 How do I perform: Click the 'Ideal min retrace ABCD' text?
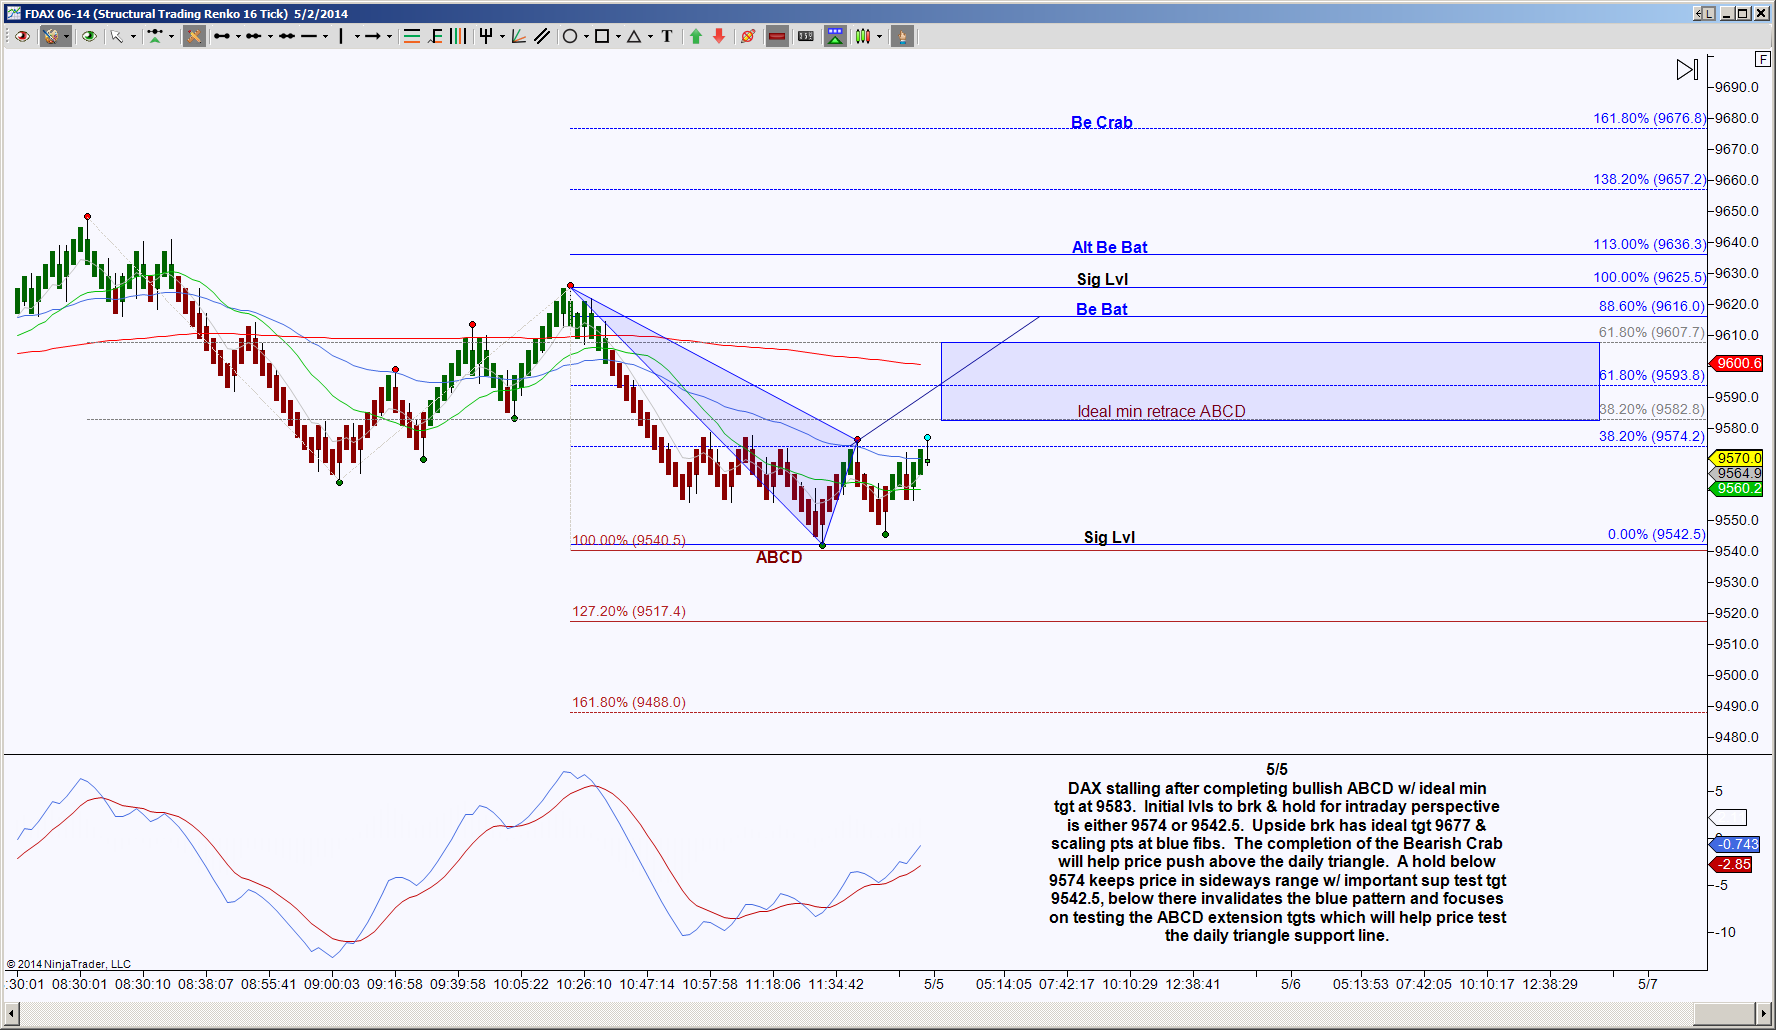pos(1161,411)
